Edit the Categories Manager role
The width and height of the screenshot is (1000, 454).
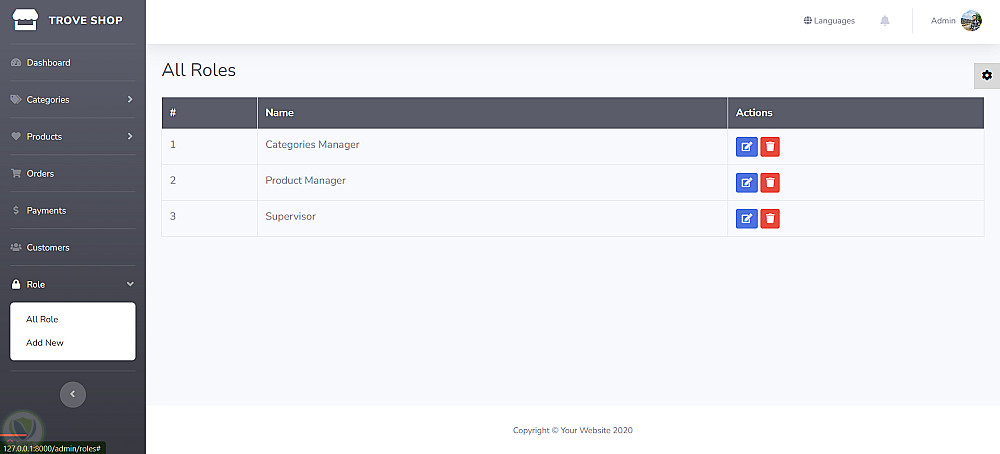pos(746,147)
